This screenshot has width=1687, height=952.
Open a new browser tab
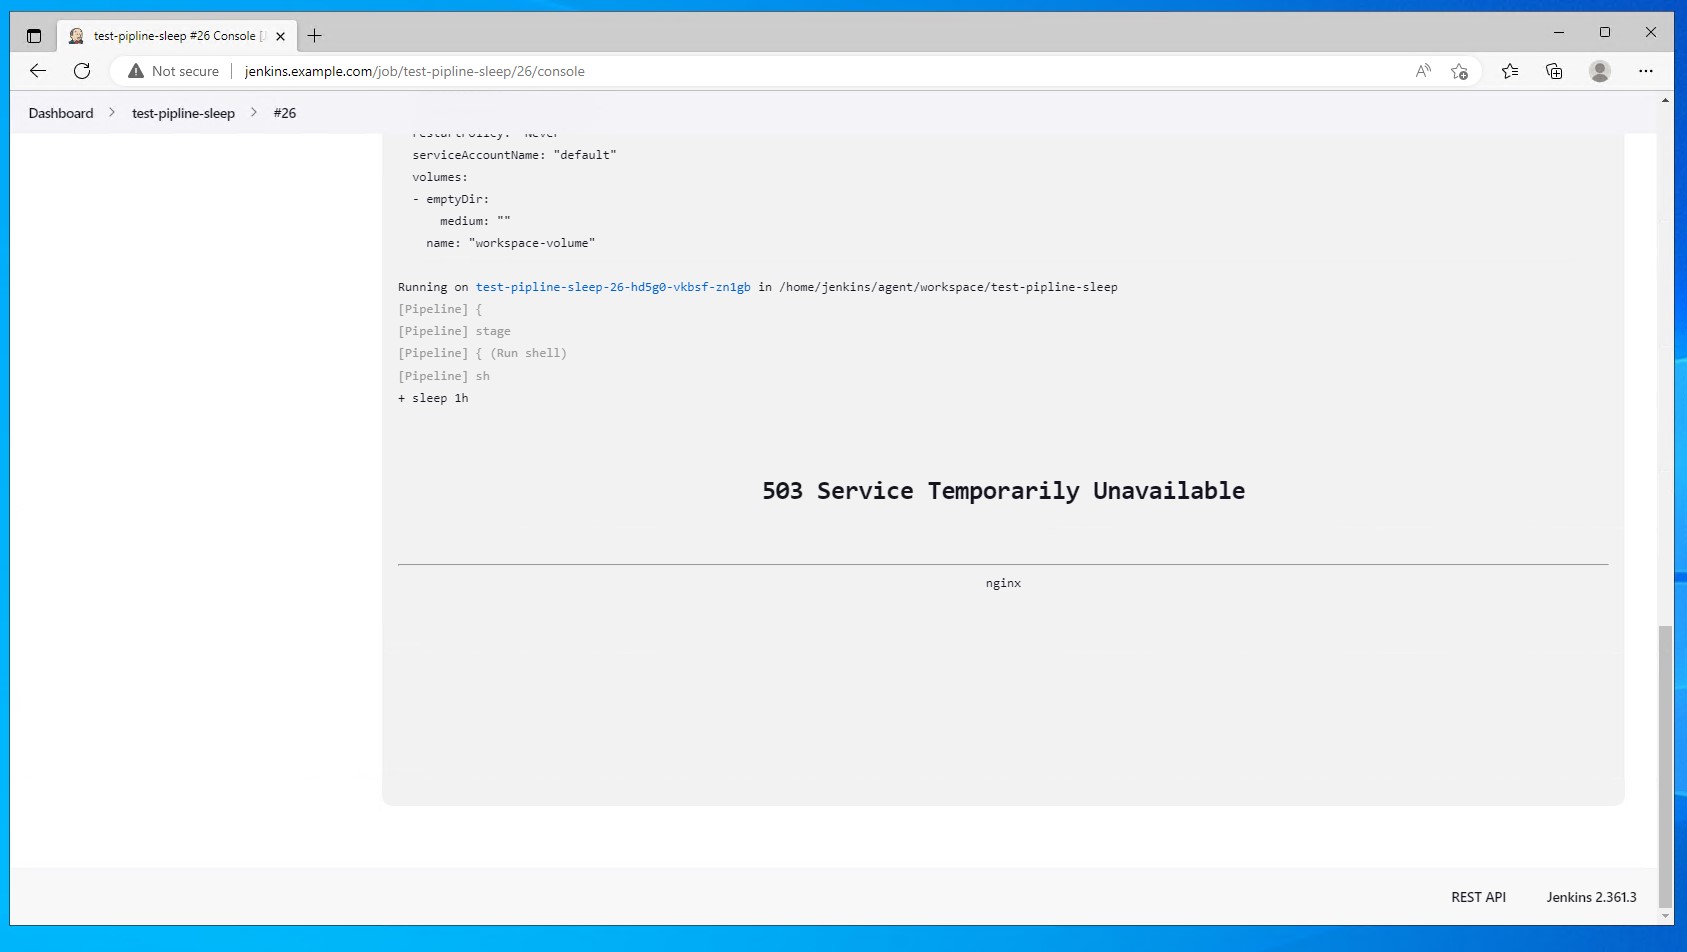[315, 35]
